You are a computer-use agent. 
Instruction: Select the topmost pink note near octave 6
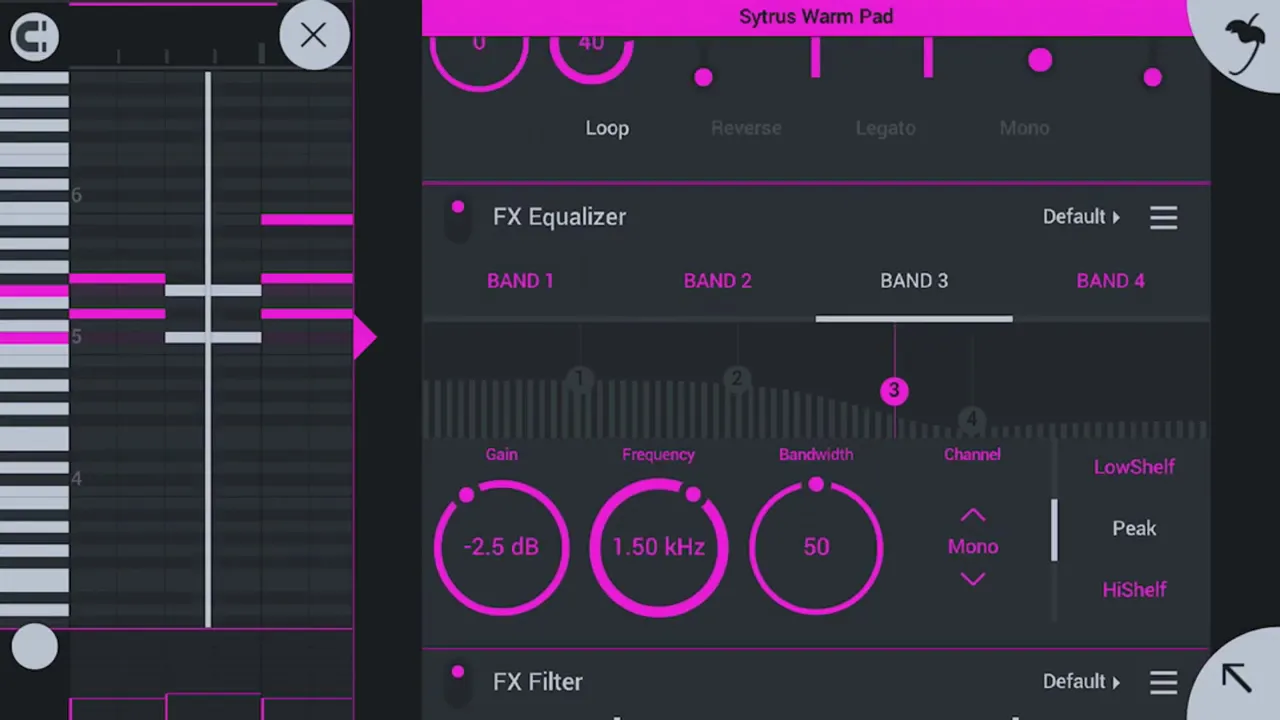(307, 219)
